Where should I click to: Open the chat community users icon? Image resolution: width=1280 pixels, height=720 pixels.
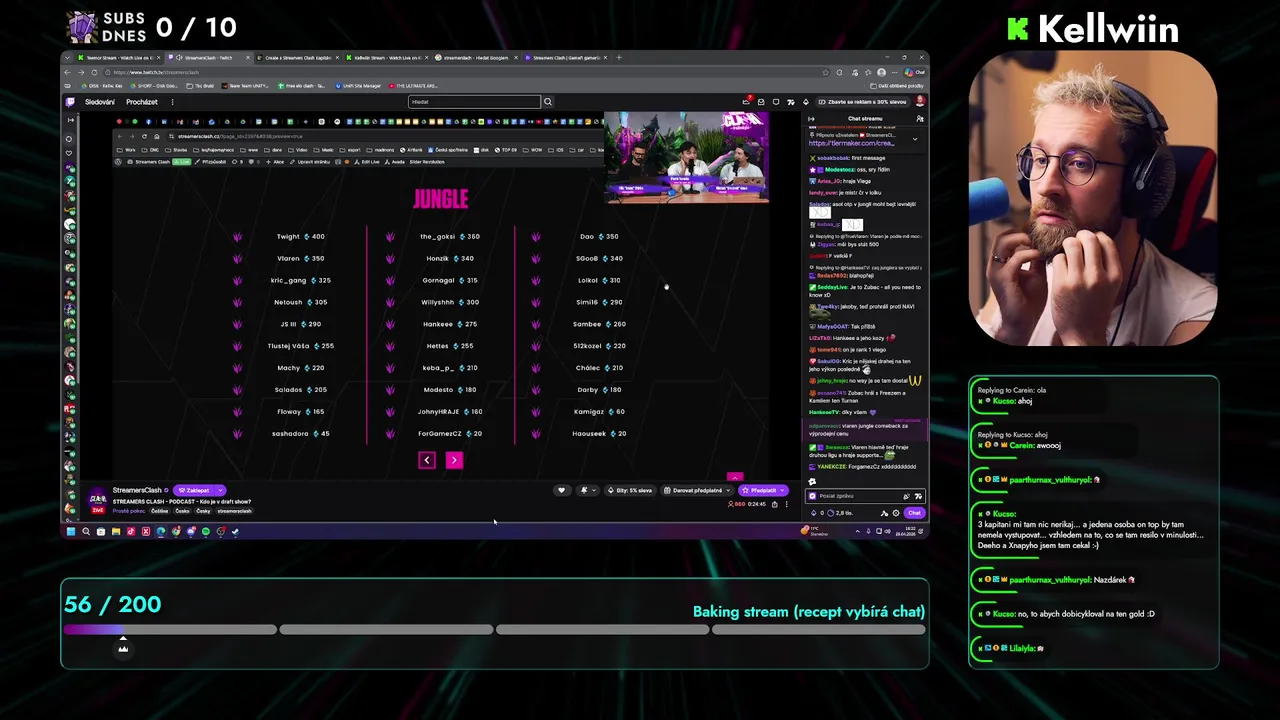920,119
